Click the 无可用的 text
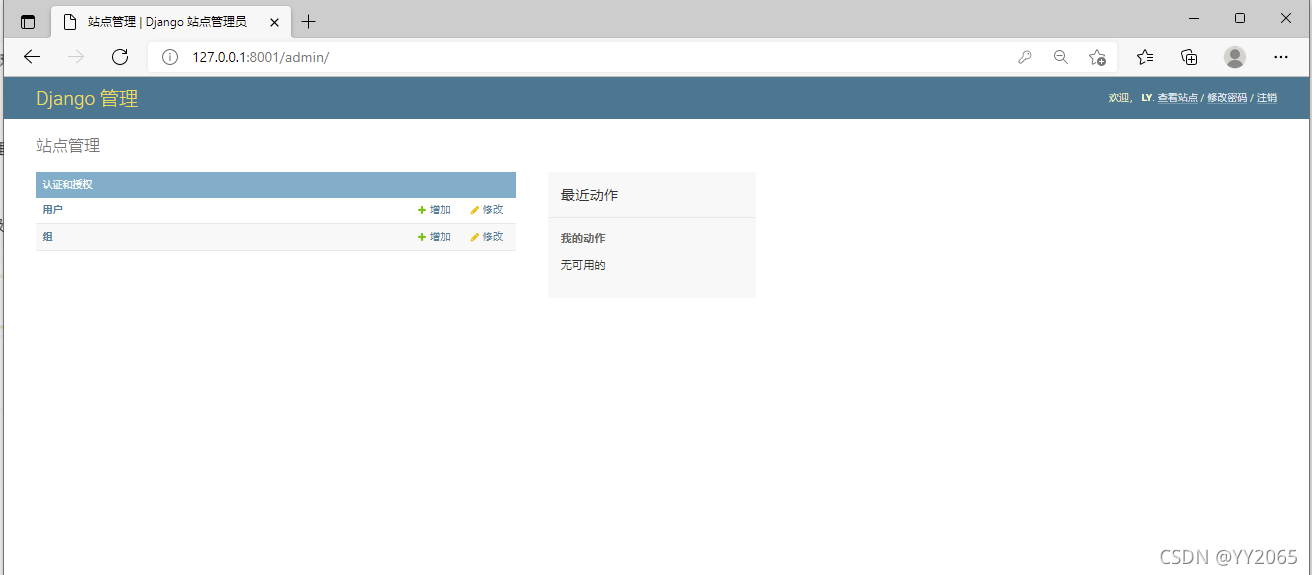Screen dimensions: 1312x575 tap(583, 265)
